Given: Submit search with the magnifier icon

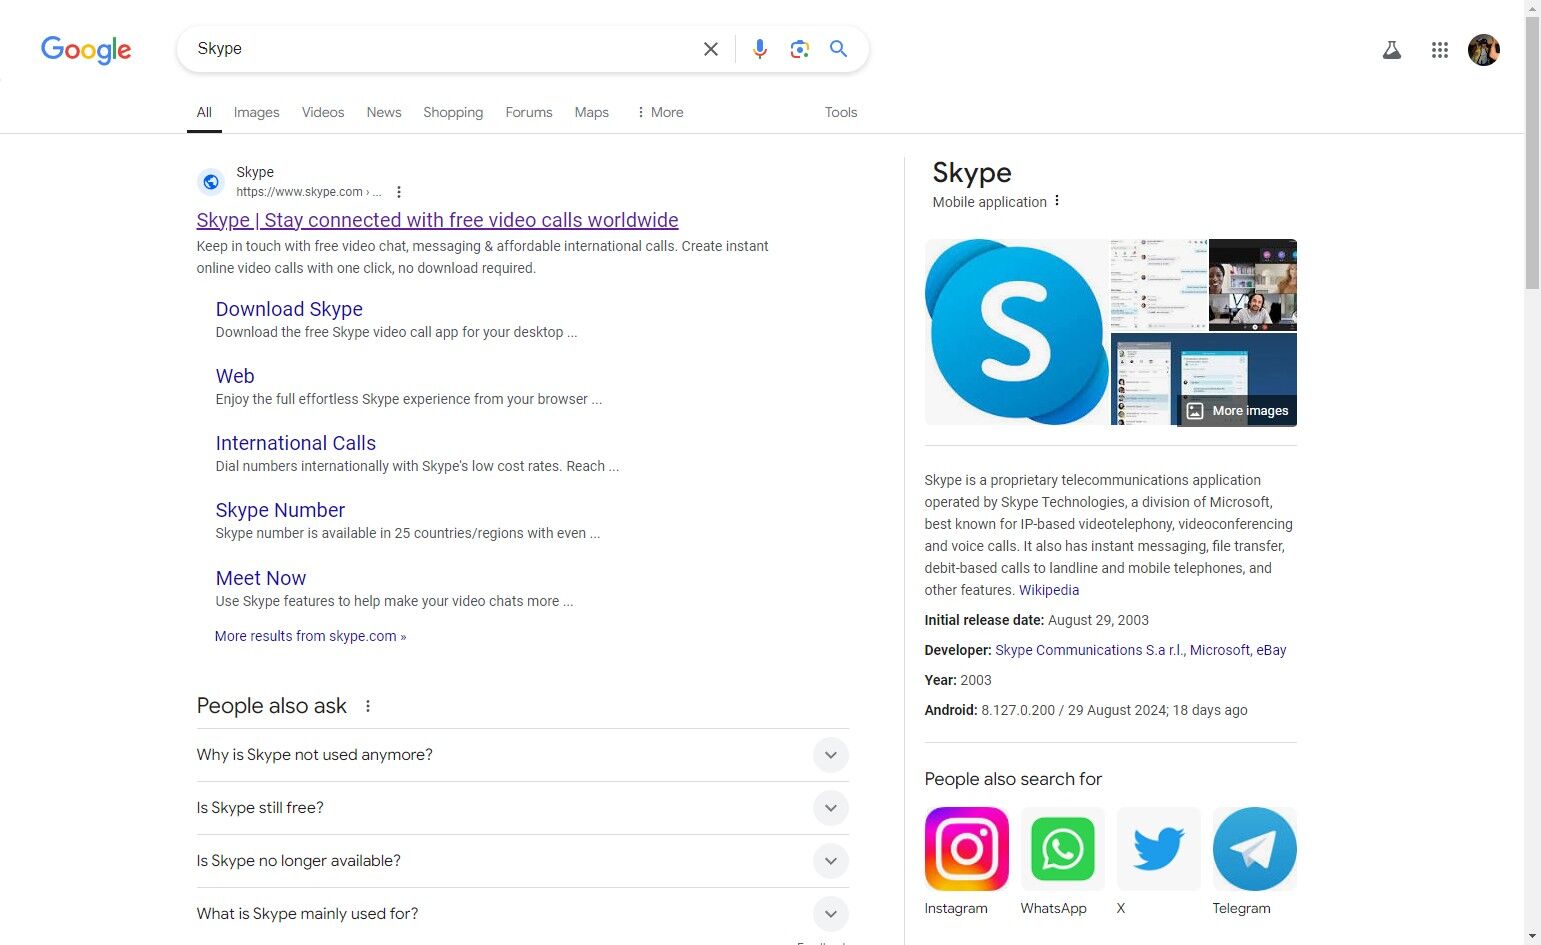Looking at the screenshot, I should point(839,49).
